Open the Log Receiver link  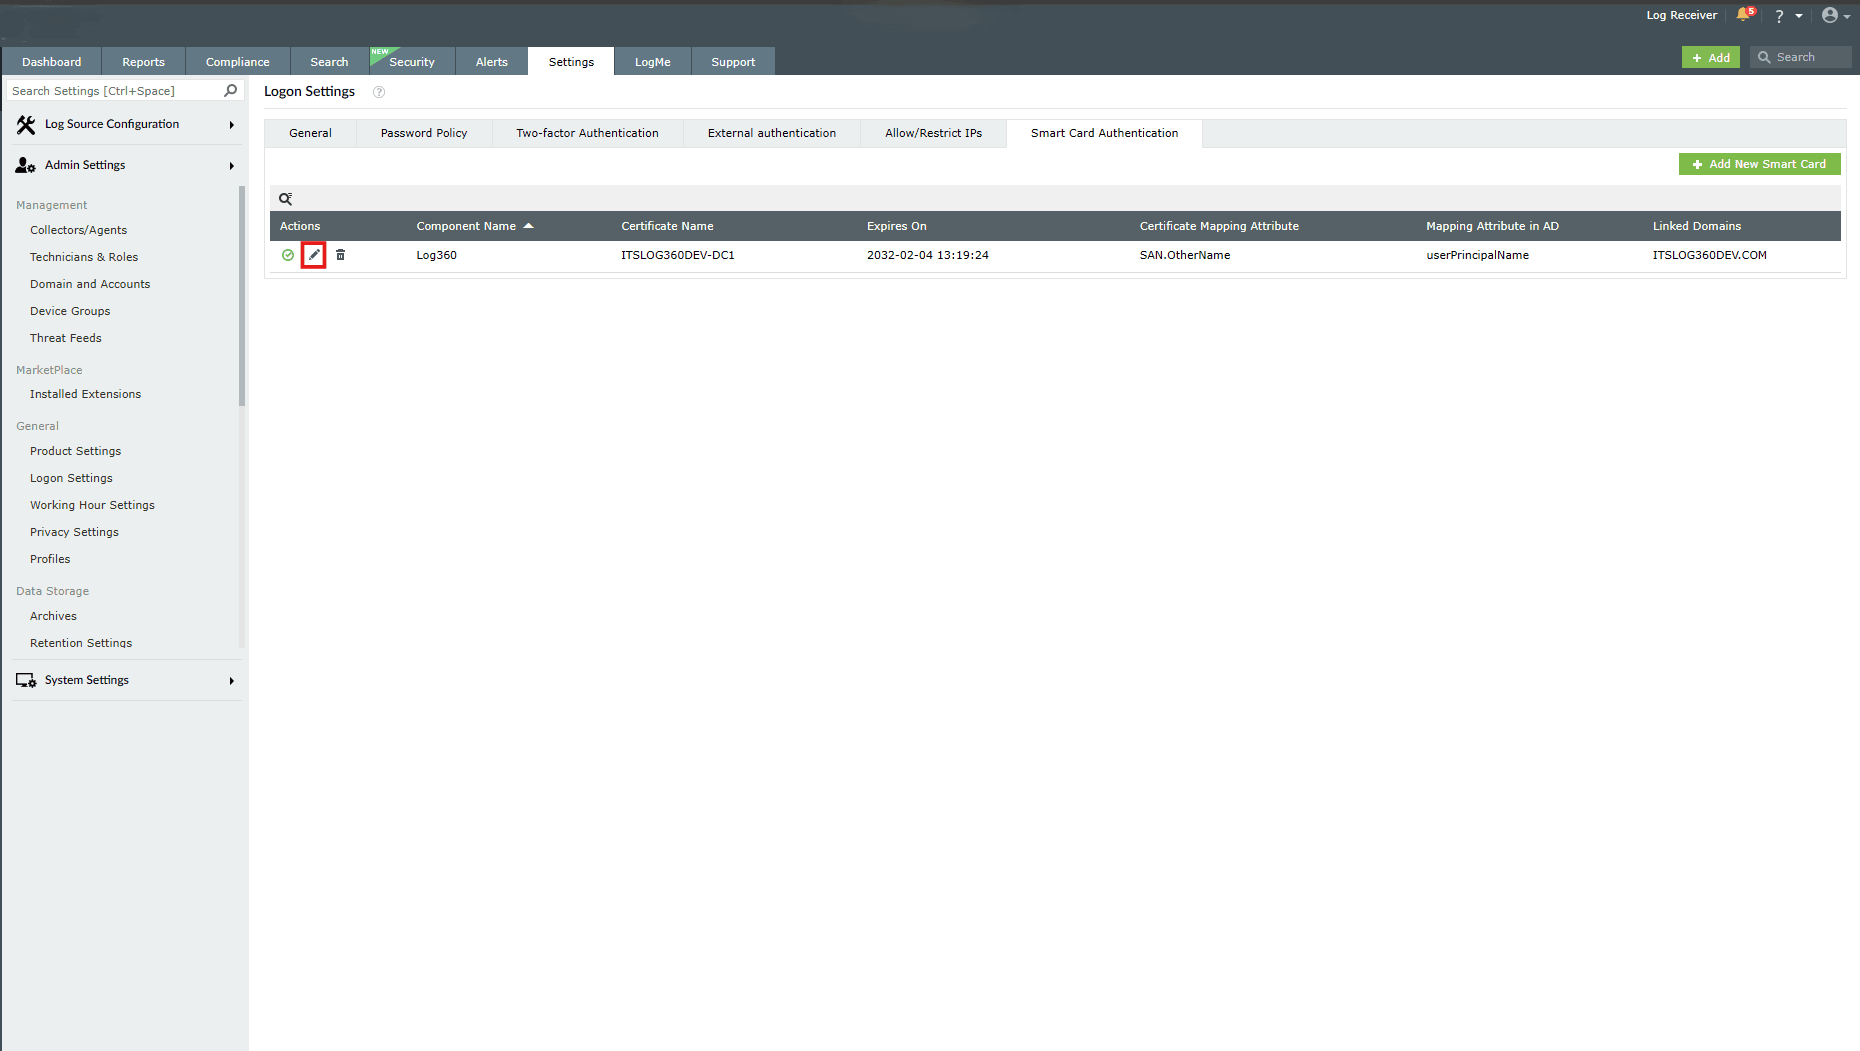1681,15
